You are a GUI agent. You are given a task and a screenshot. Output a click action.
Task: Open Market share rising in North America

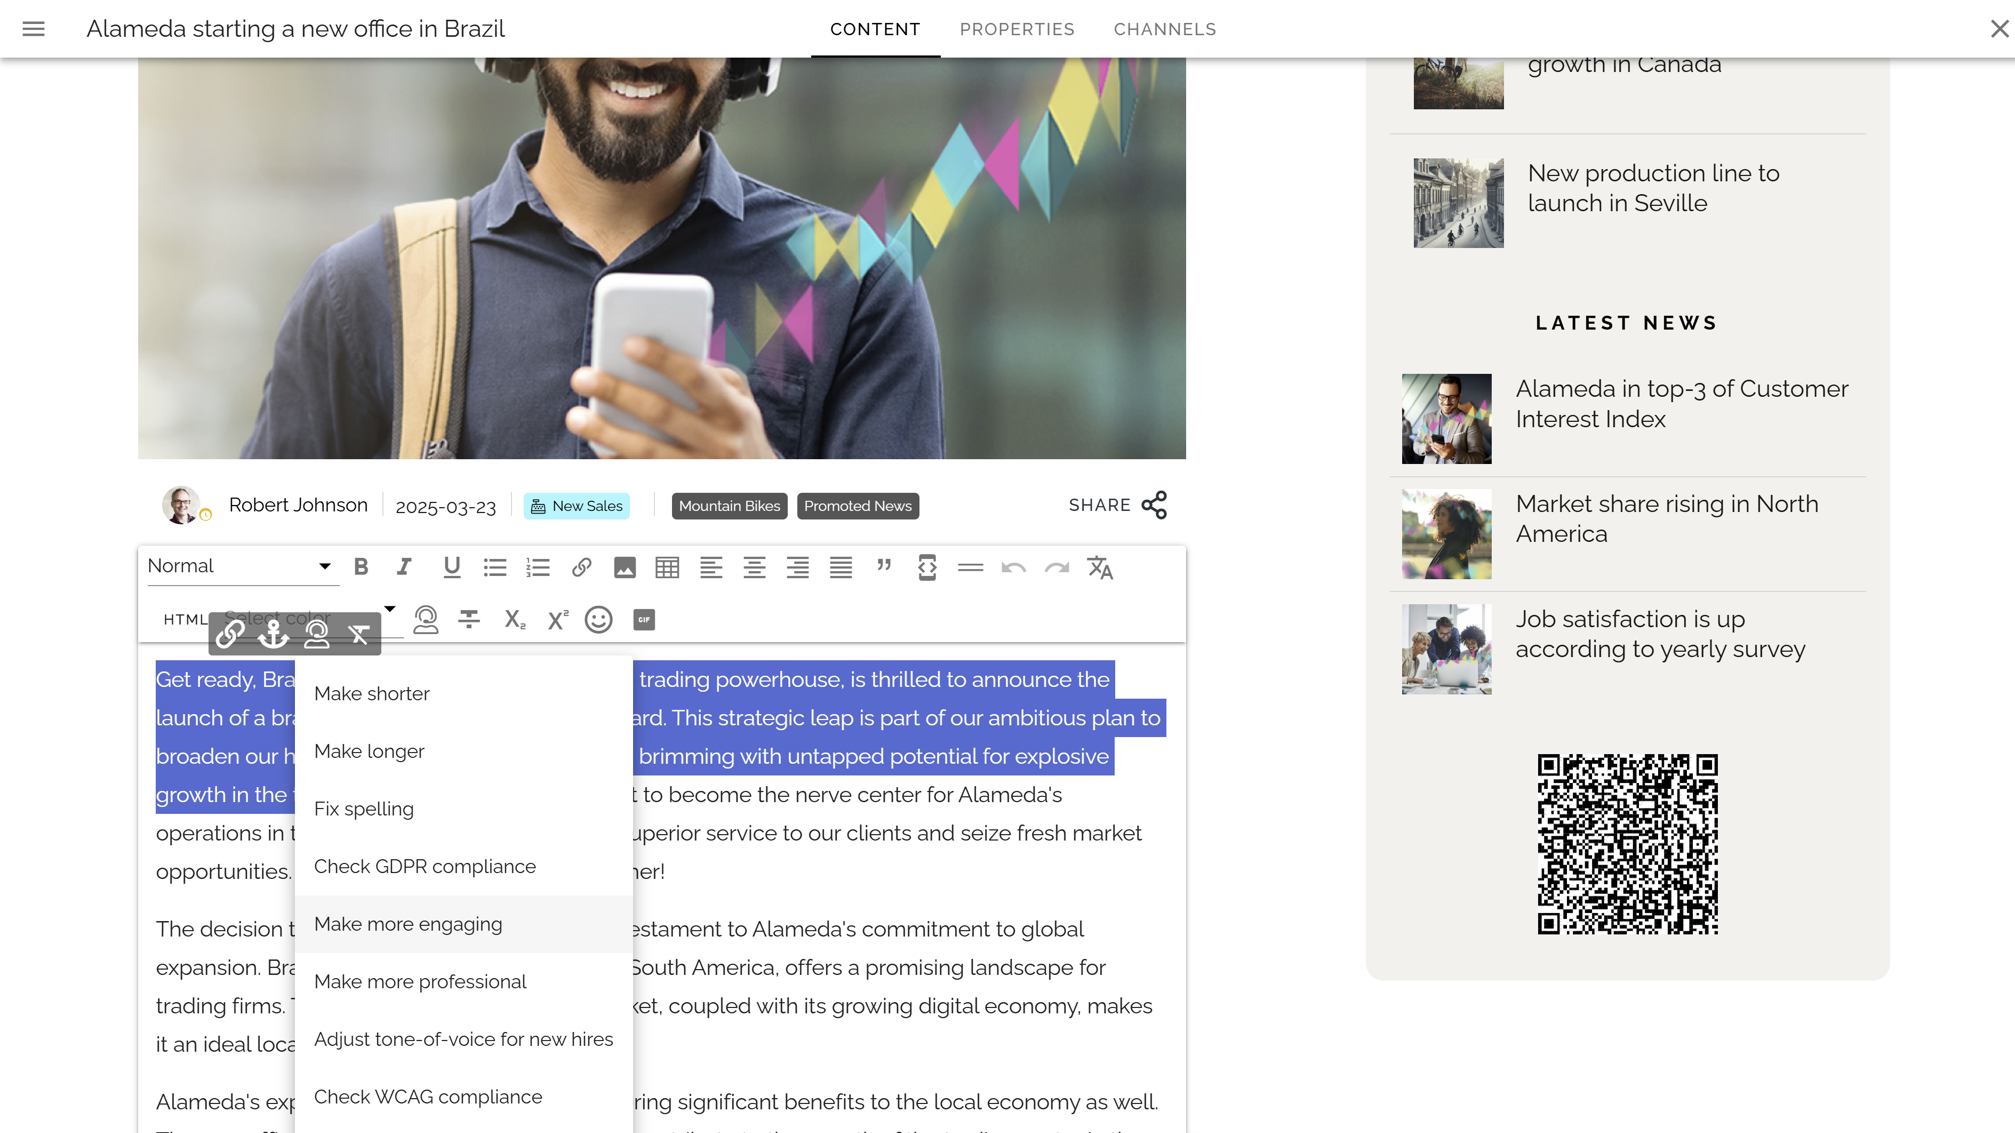click(x=1666, y=519)
